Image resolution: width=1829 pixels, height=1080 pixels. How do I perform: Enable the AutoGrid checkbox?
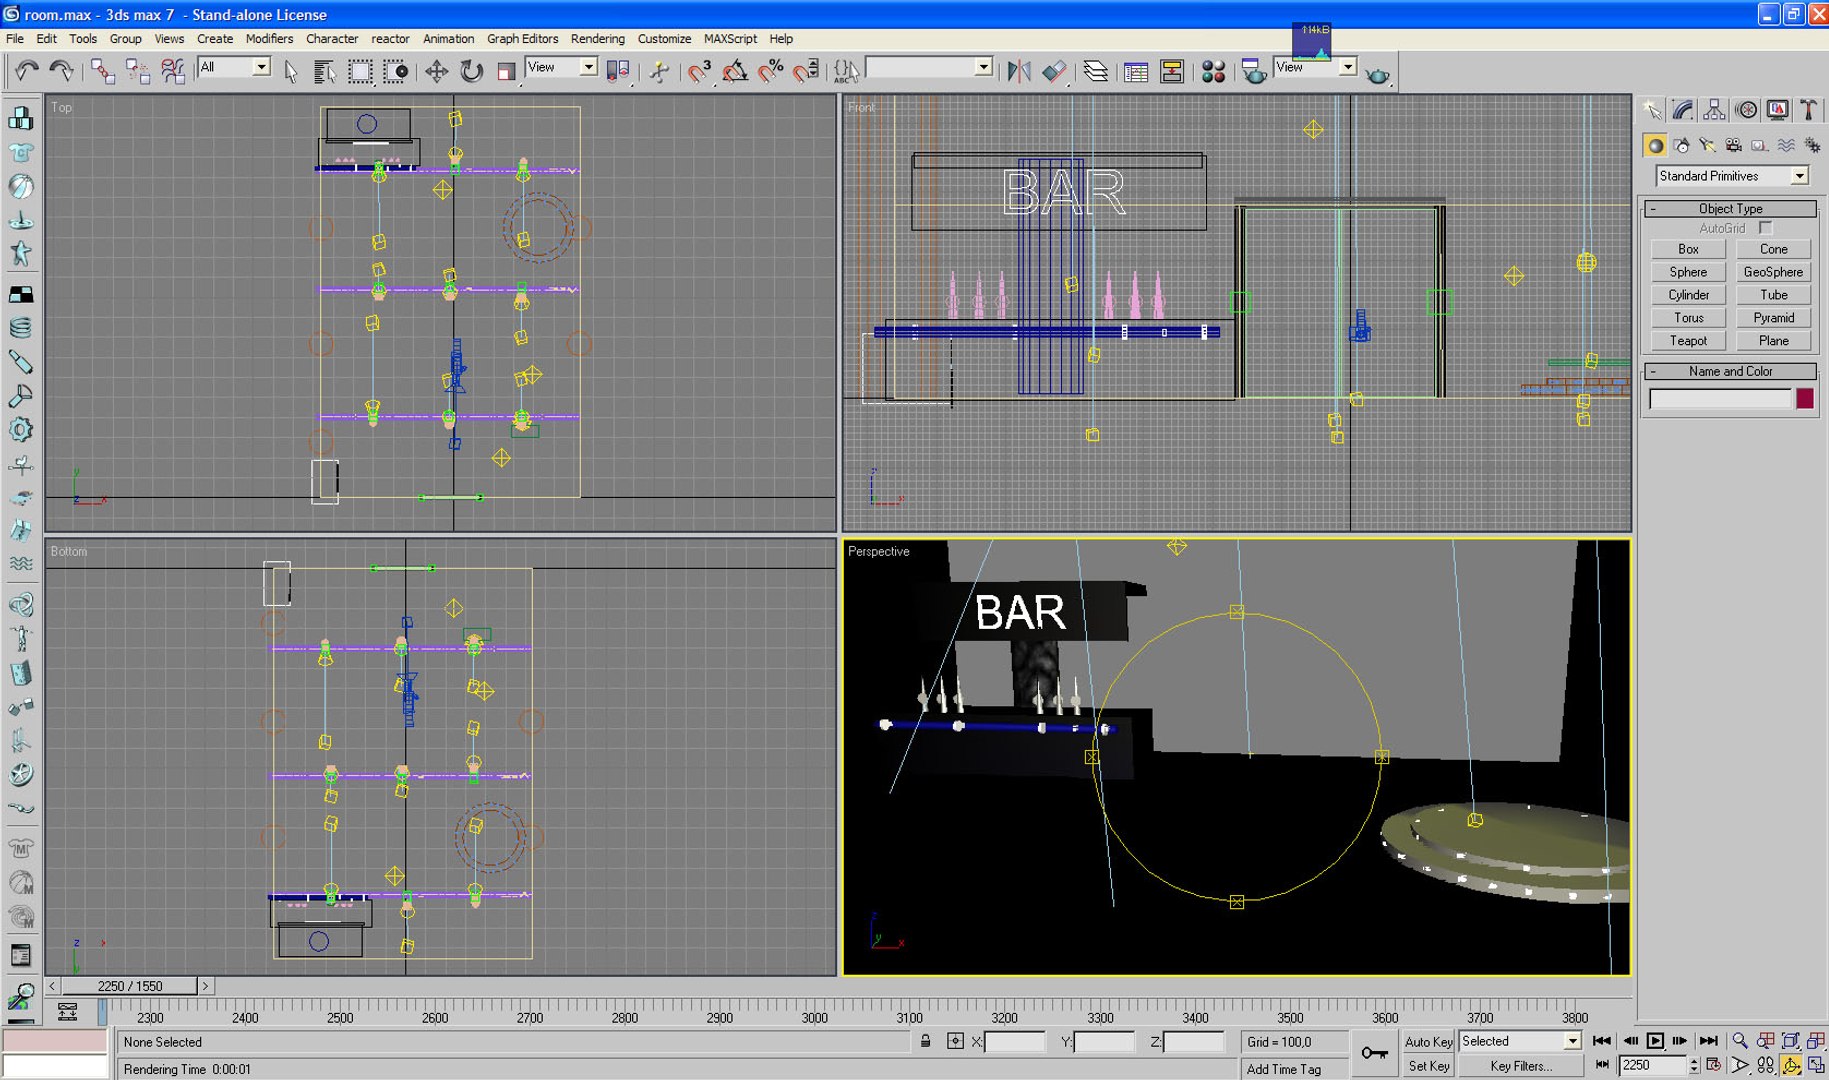tap(1766, 228)
